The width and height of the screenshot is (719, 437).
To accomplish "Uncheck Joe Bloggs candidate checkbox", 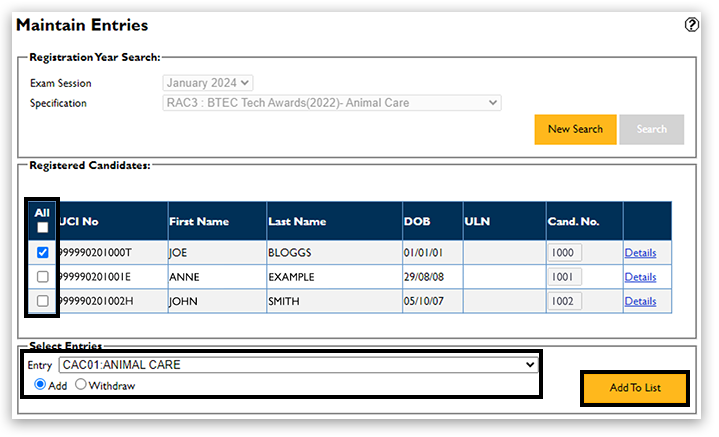I will coord(42,253).
